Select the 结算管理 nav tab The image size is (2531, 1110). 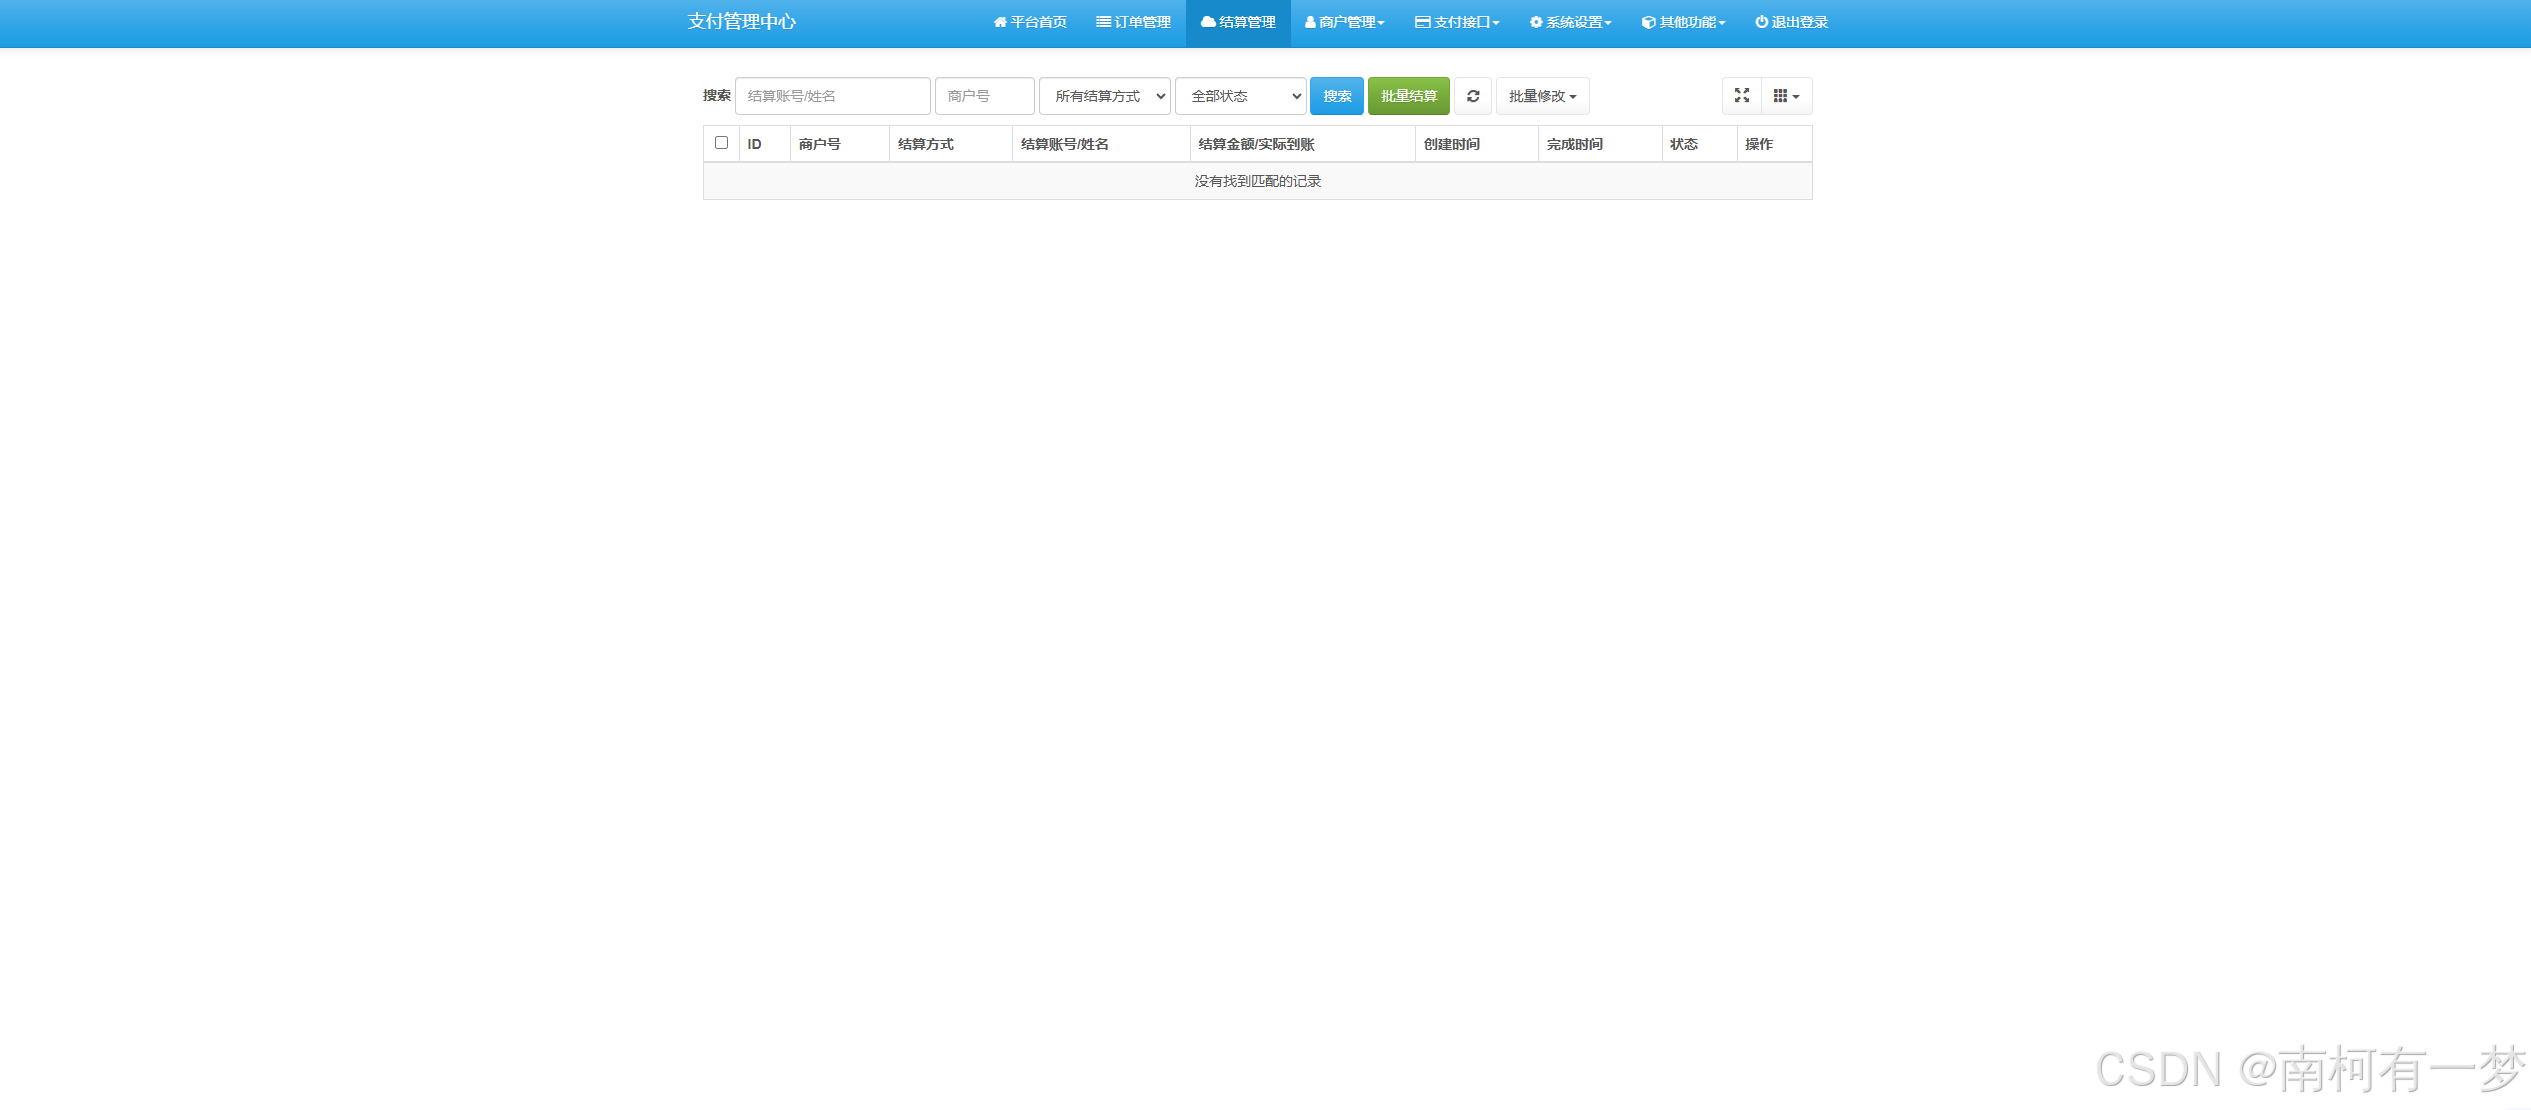pyautogui.click(x=1238, y=22)
